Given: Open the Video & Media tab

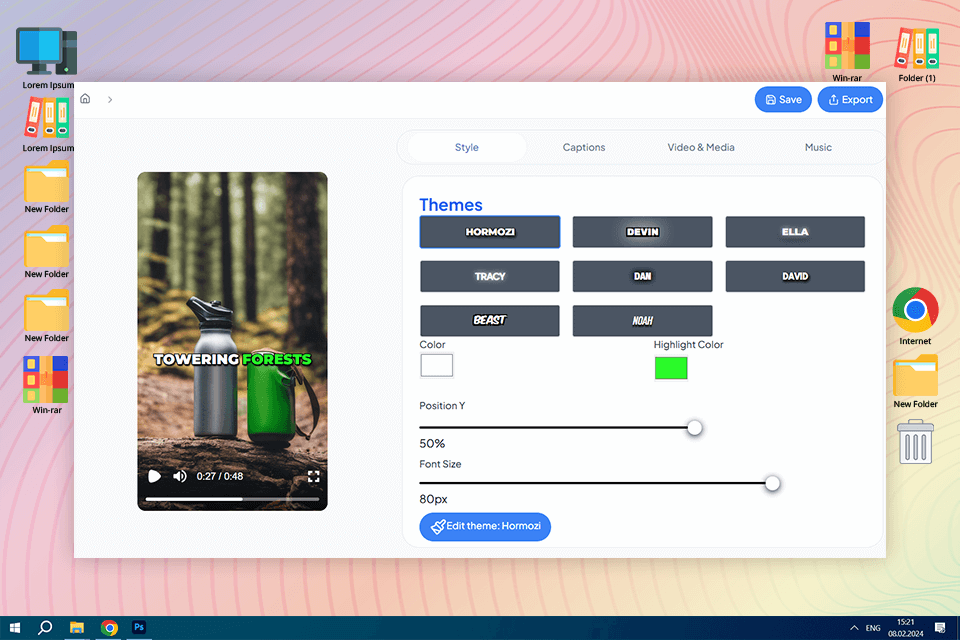Looking at the screenshot, I should coord(700,147).
